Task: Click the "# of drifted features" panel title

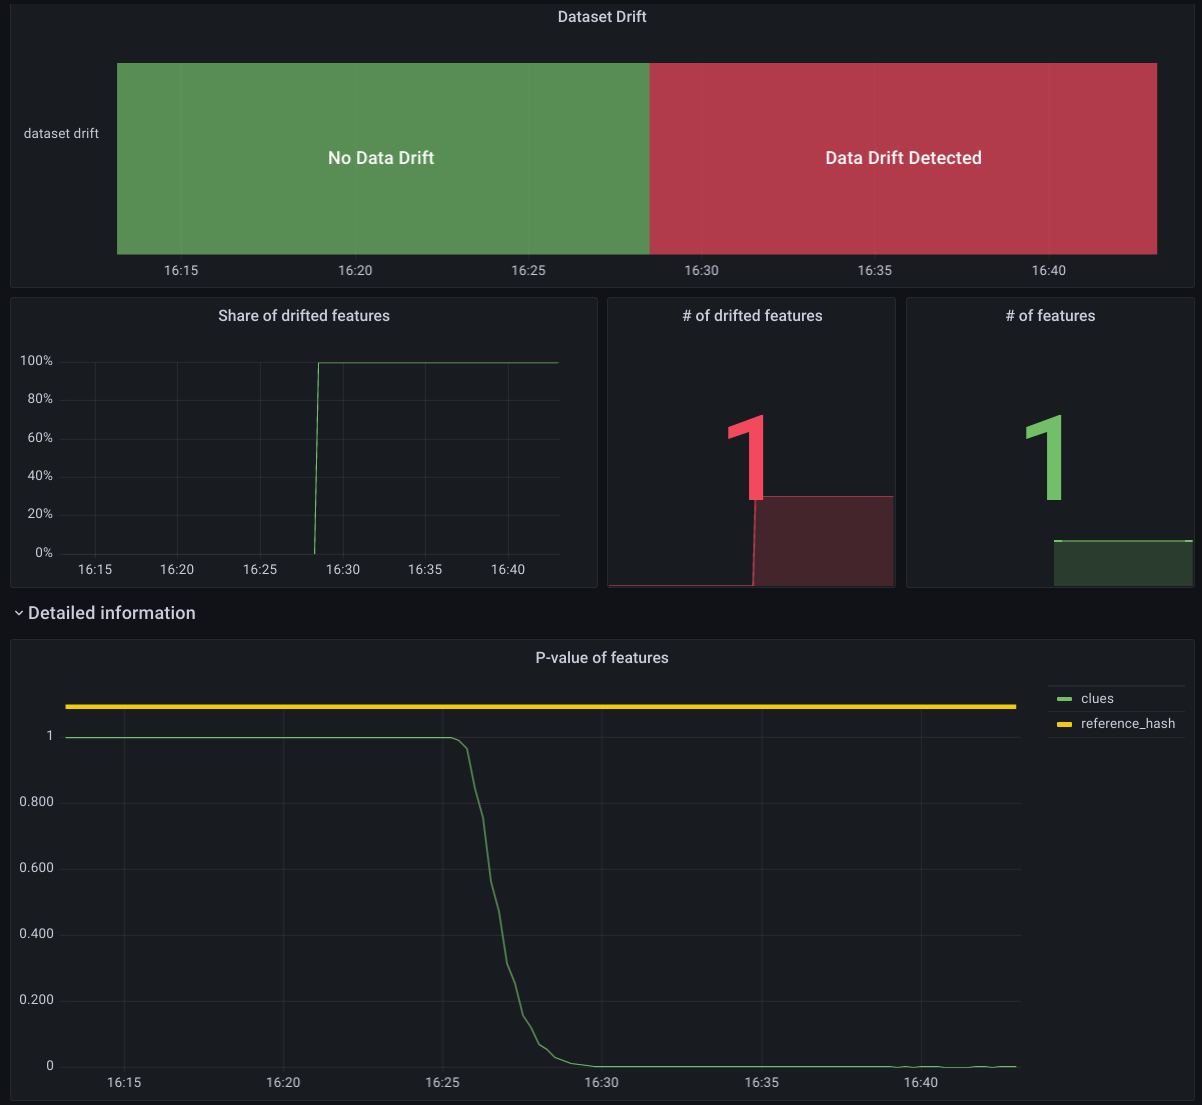Action: 751,315
